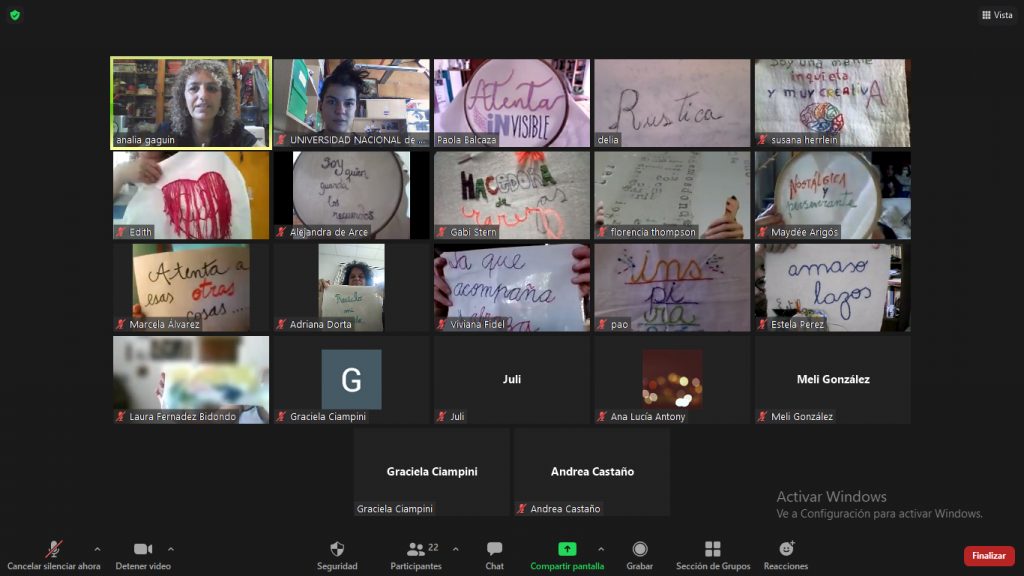This screenshot has height=576, width=1024.
Task: Select the Rustica embroidery tile from delia
Action: 672,103
